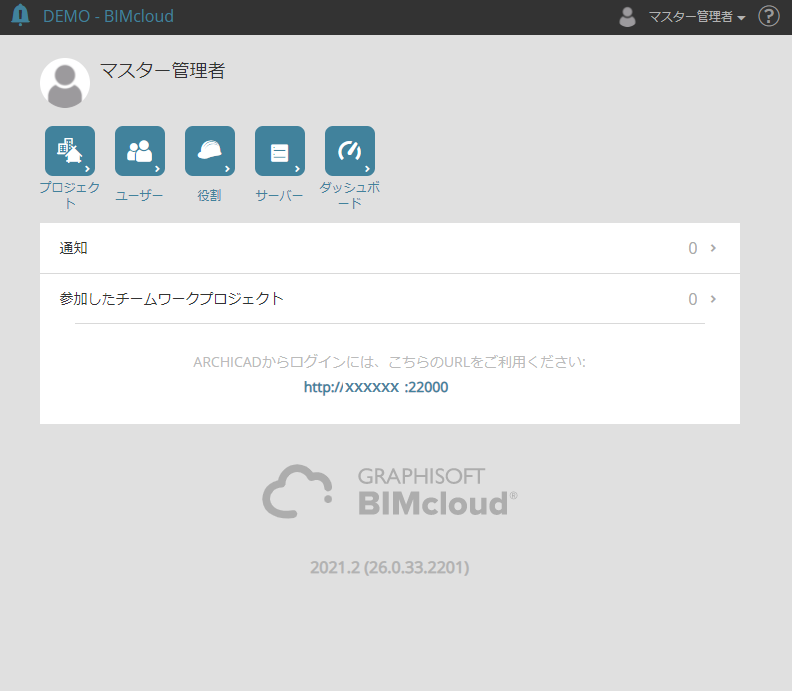
Task: Click the 役割 text label
Action: click(210, 195)
